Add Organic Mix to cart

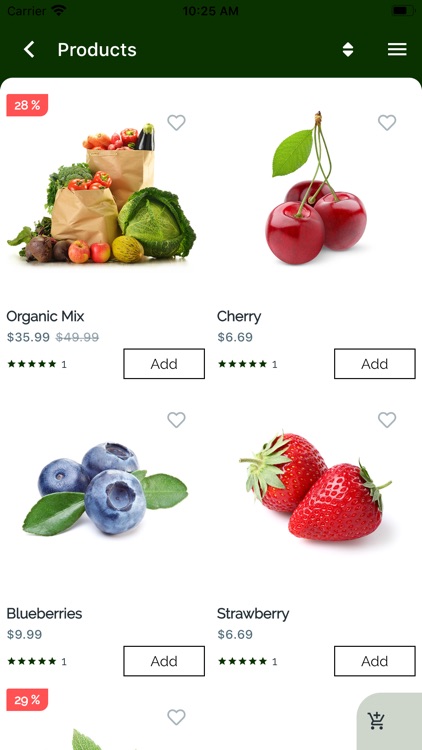coord(164,364)
